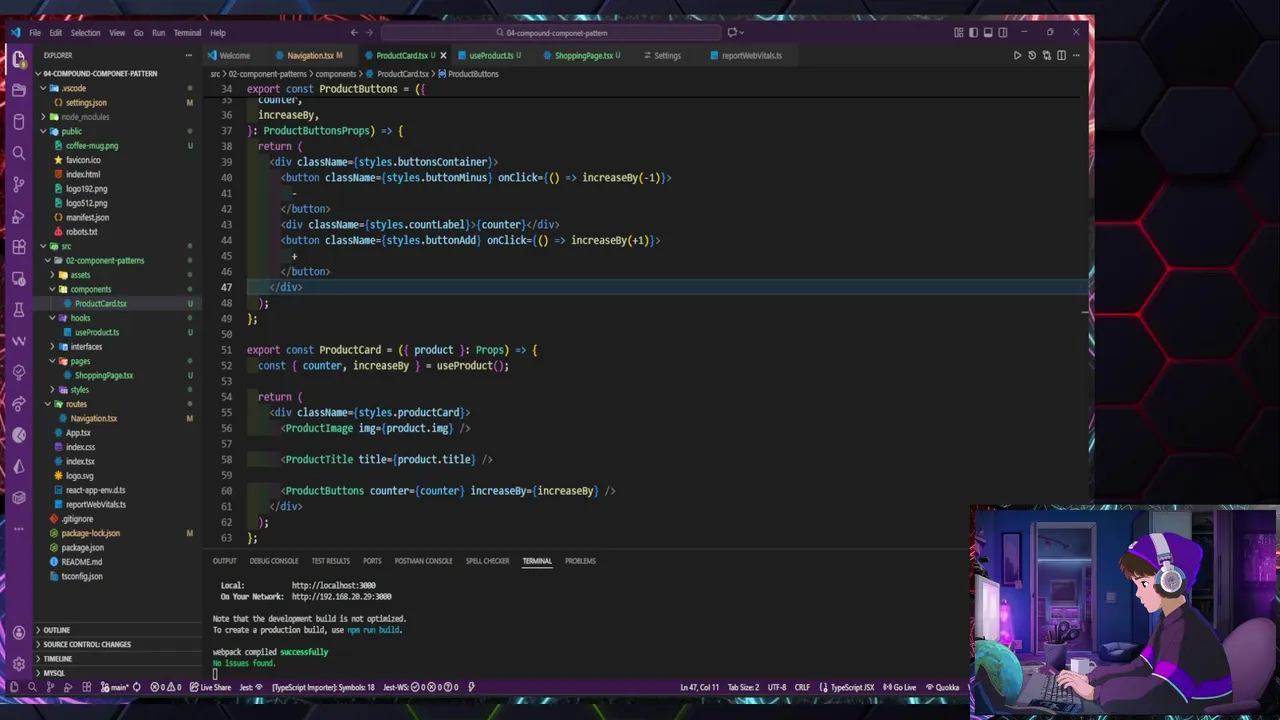Click the command center search box
Image resolution: width=1280 pixels, height=720 pixels.
550,33
